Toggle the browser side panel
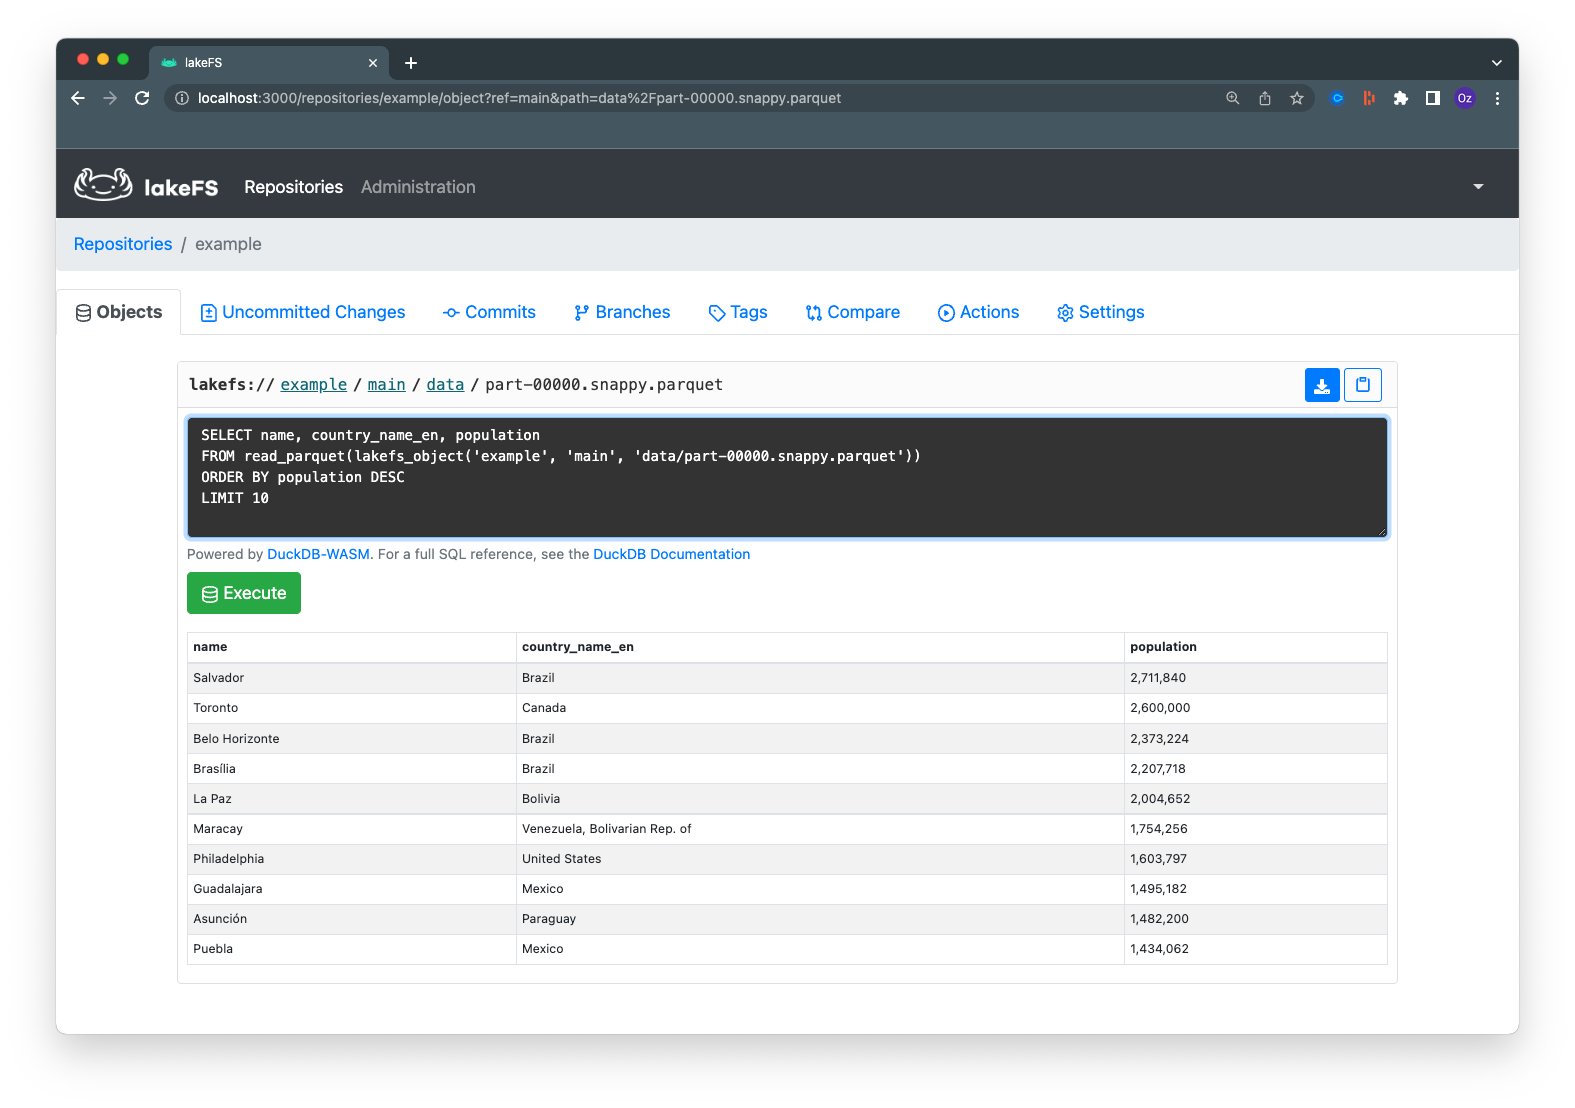The height and width of the screenshot is (1108, 1575). [x=1433, y=98]
